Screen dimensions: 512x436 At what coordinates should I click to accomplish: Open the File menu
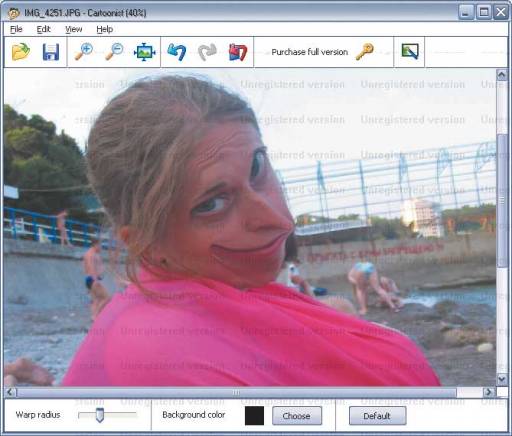pos(16,29)
